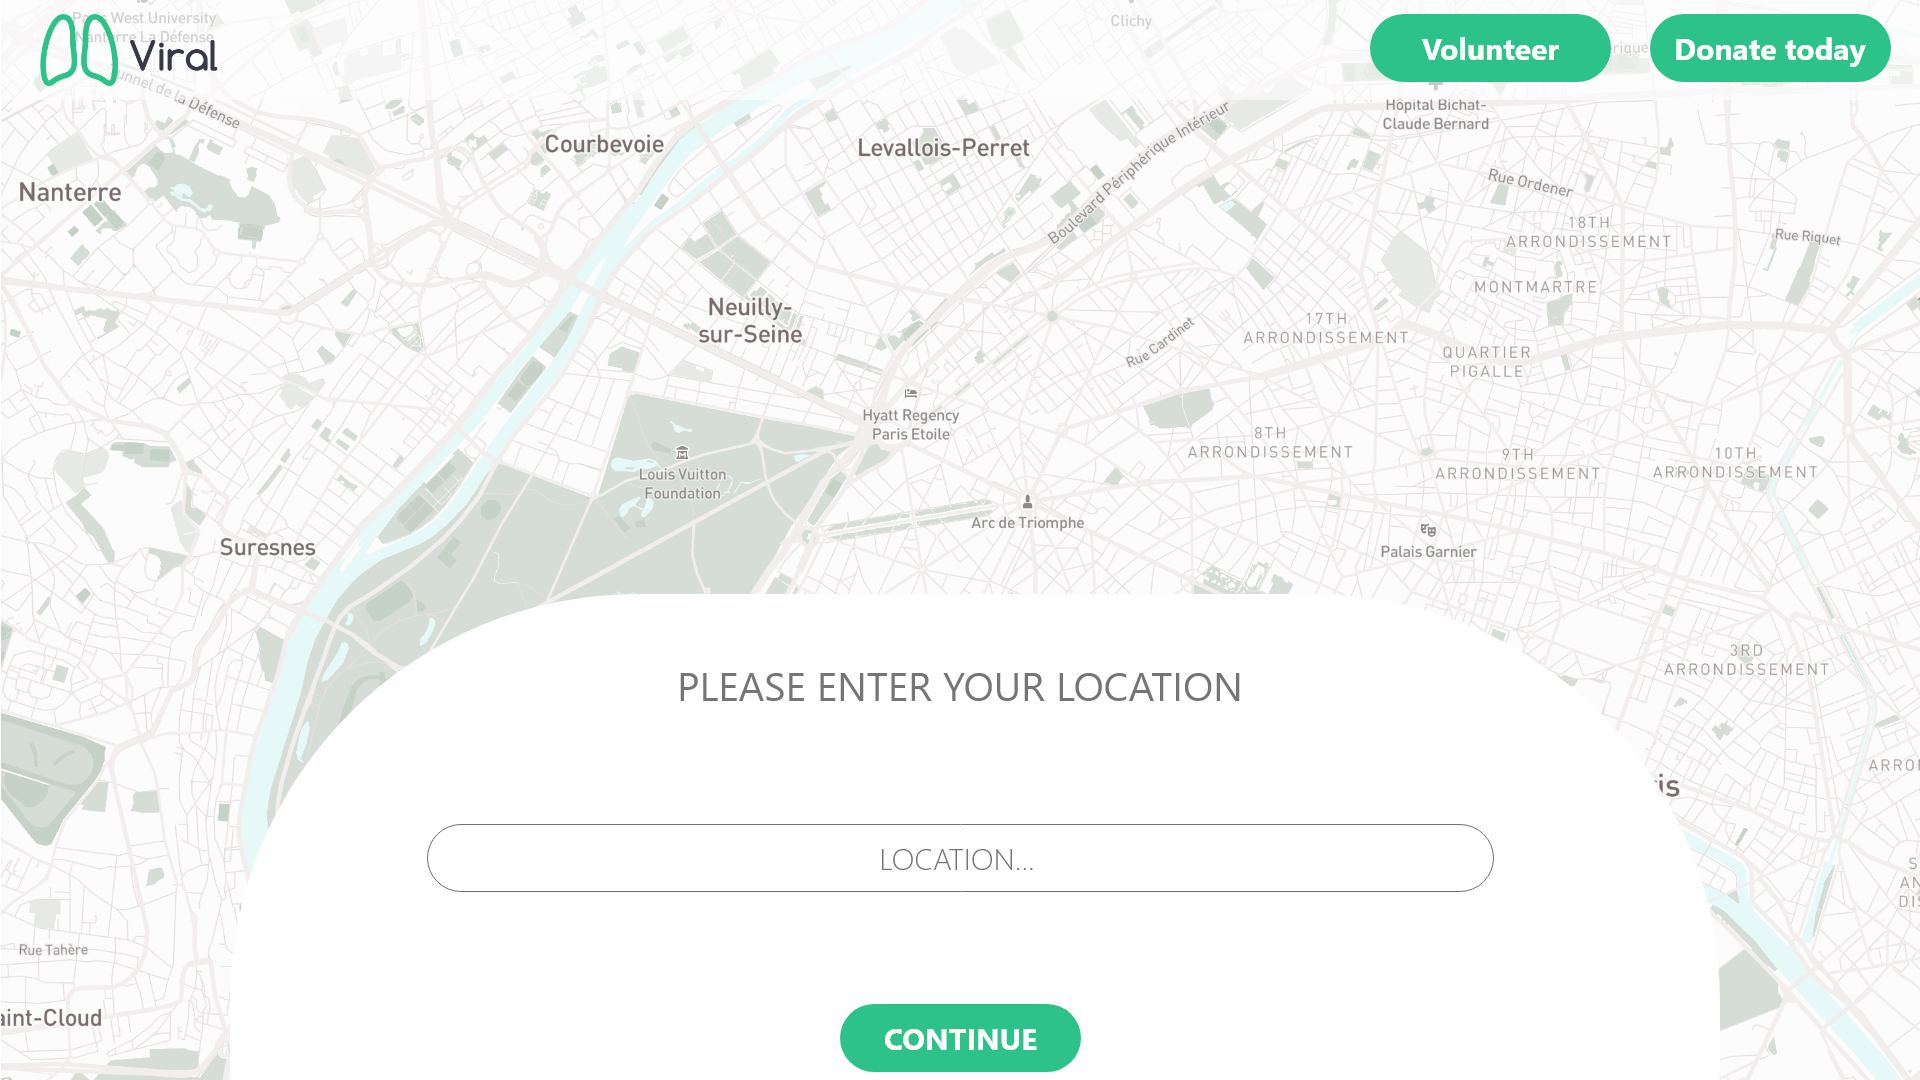Image resolution: width=1920 pixels, height=1080 pixels.
Task: Select the Quartier Pigalle map label
Action: (x=1487, y=362)
